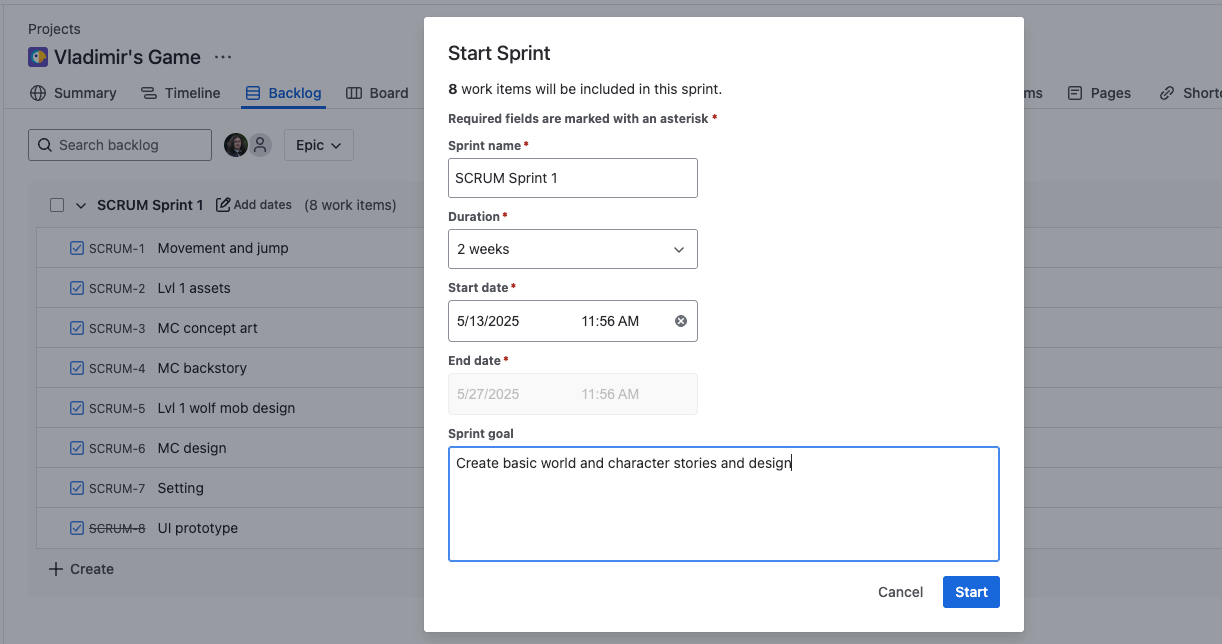Screen dimensions: 1222x644
Task: Switch to the Timeline tab
Action: 180,93
